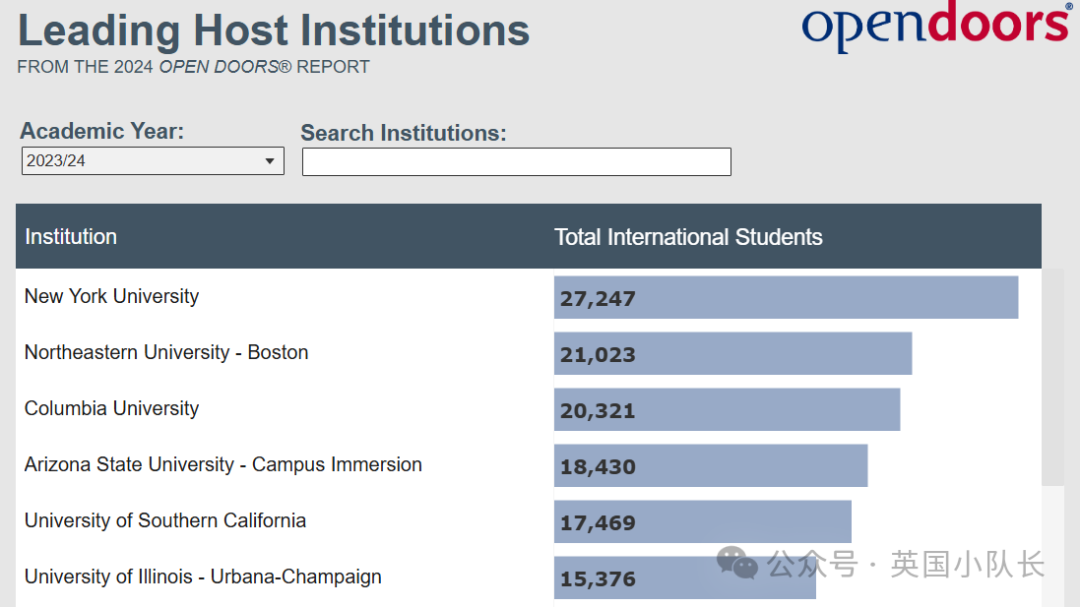Click the 2024 Open Doors Report subtitle
1080x607 pixels.
coord(193,67)
